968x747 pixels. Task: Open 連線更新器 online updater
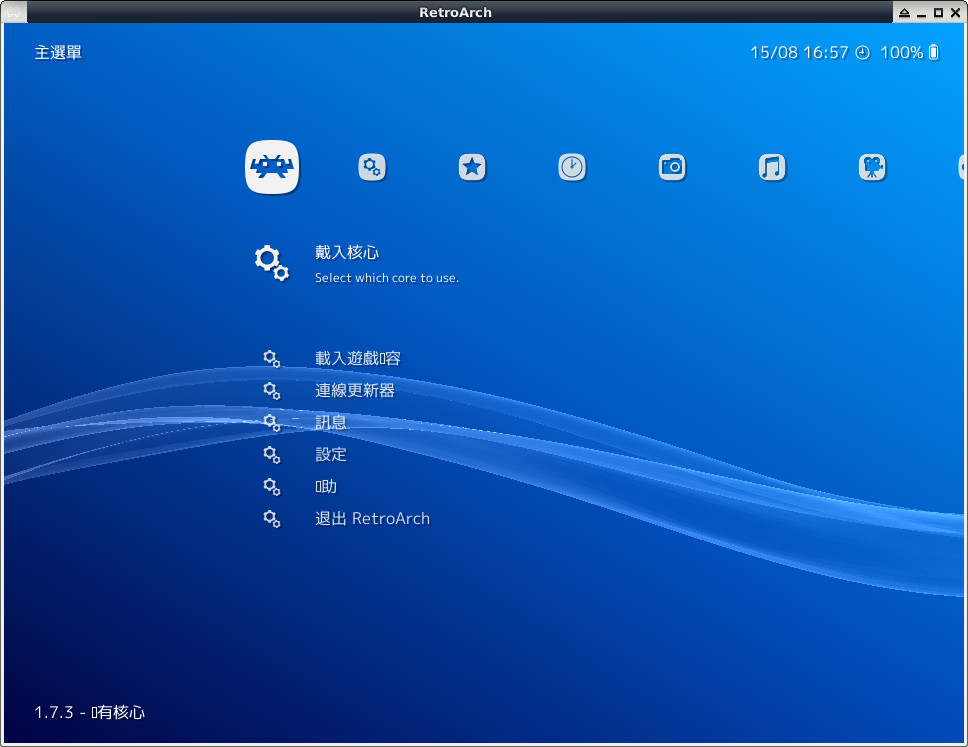[x=355, y=391]
